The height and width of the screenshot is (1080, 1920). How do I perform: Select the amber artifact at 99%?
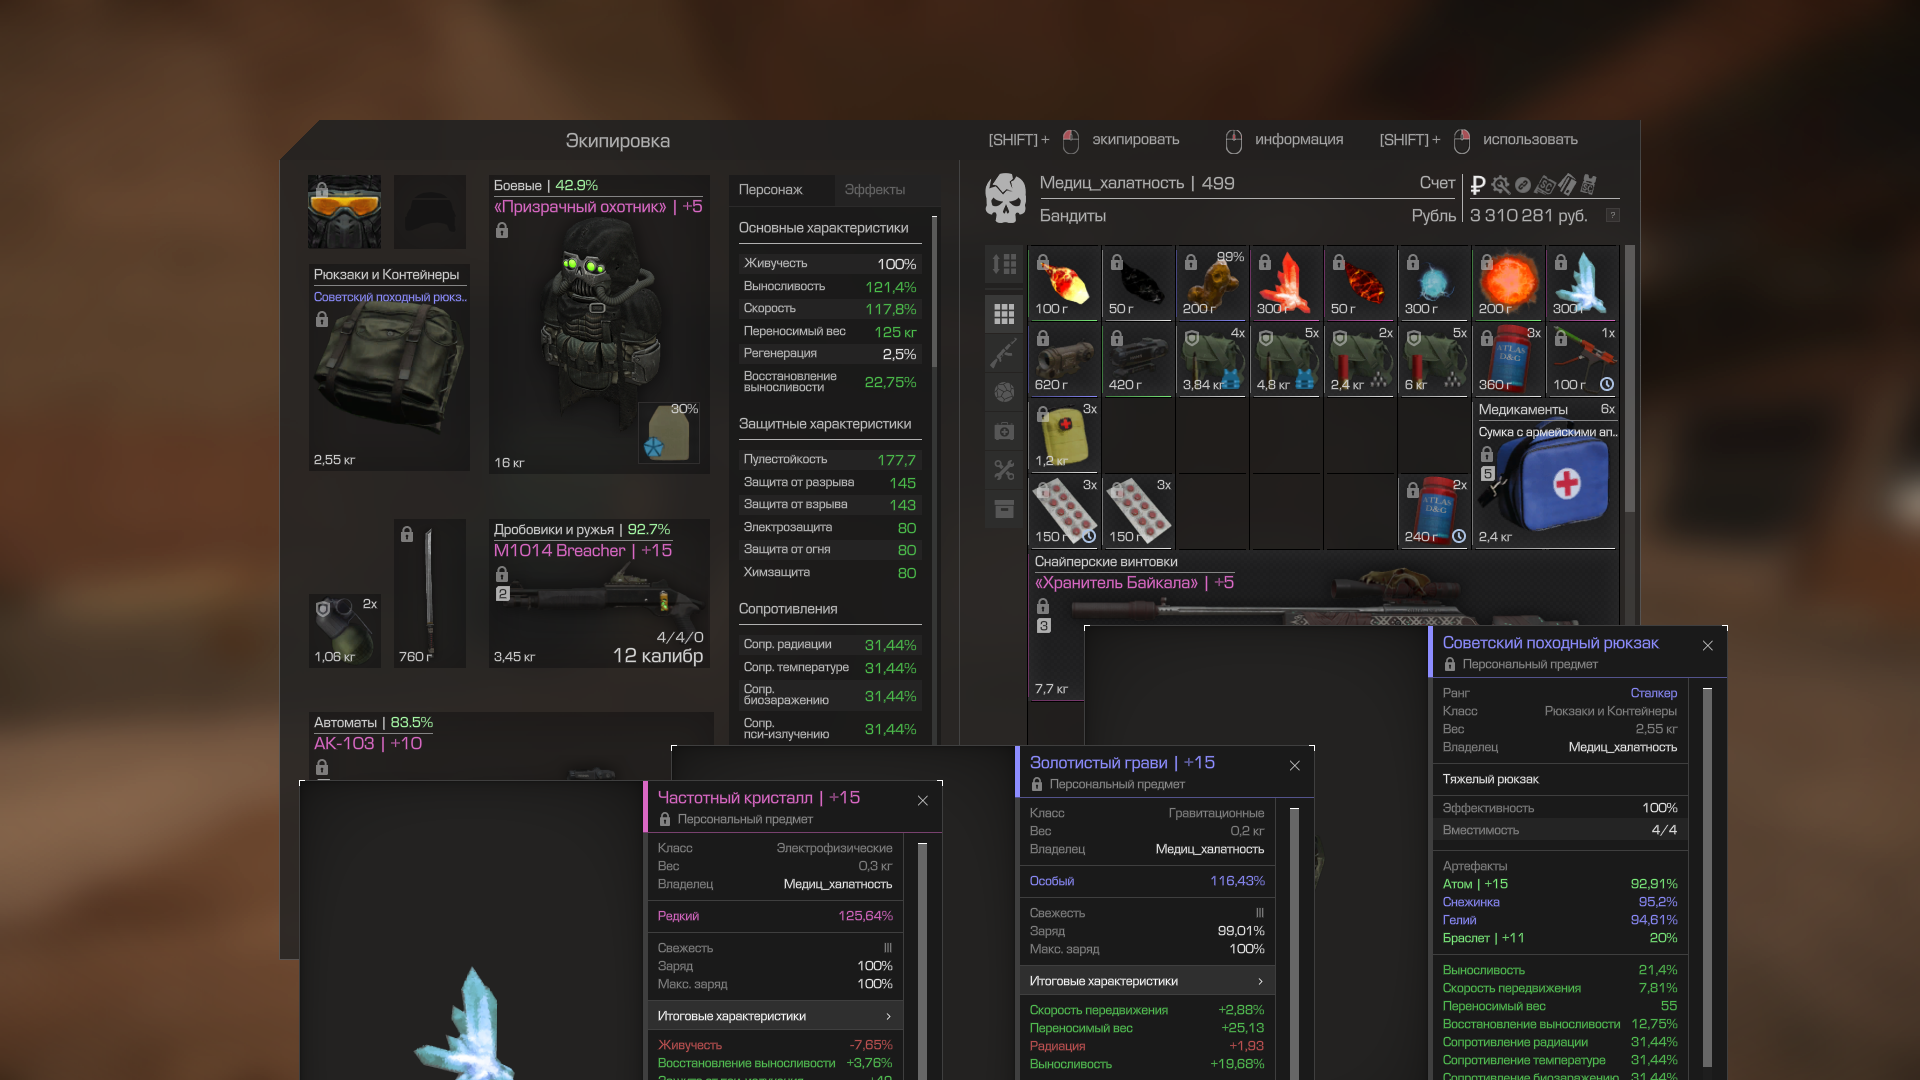(x=1212, y=283)
